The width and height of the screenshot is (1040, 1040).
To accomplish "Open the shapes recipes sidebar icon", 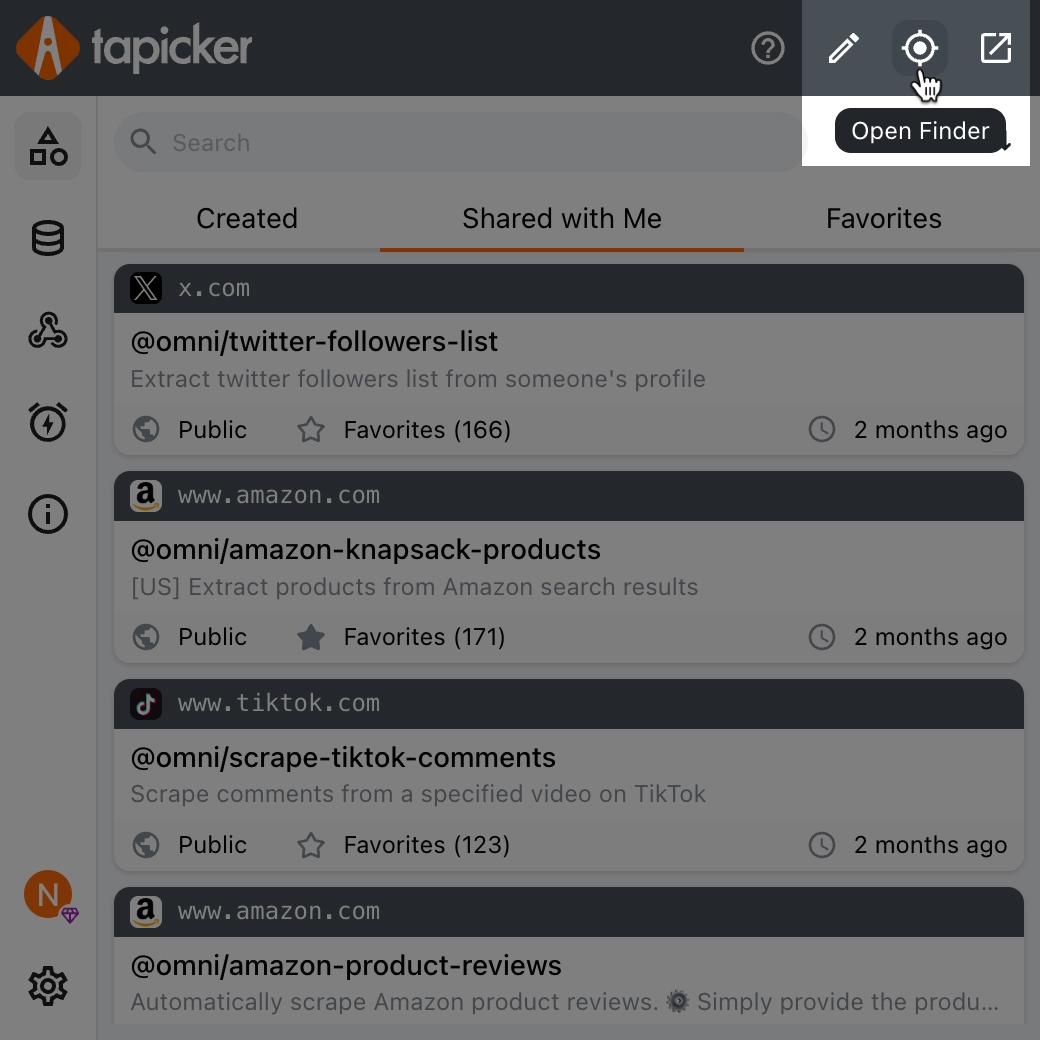I will (x=48, y=146).
